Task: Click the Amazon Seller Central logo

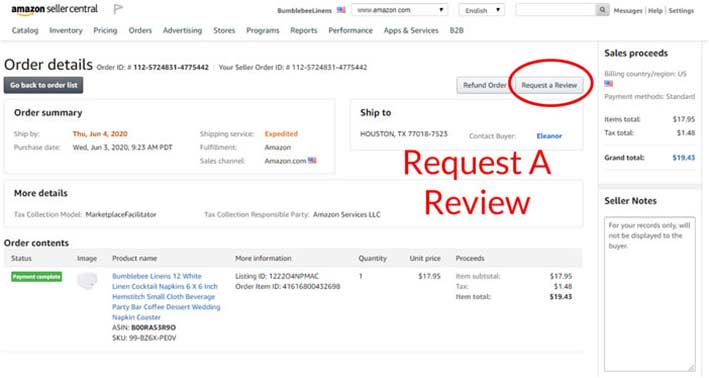Action: (54, 9)
